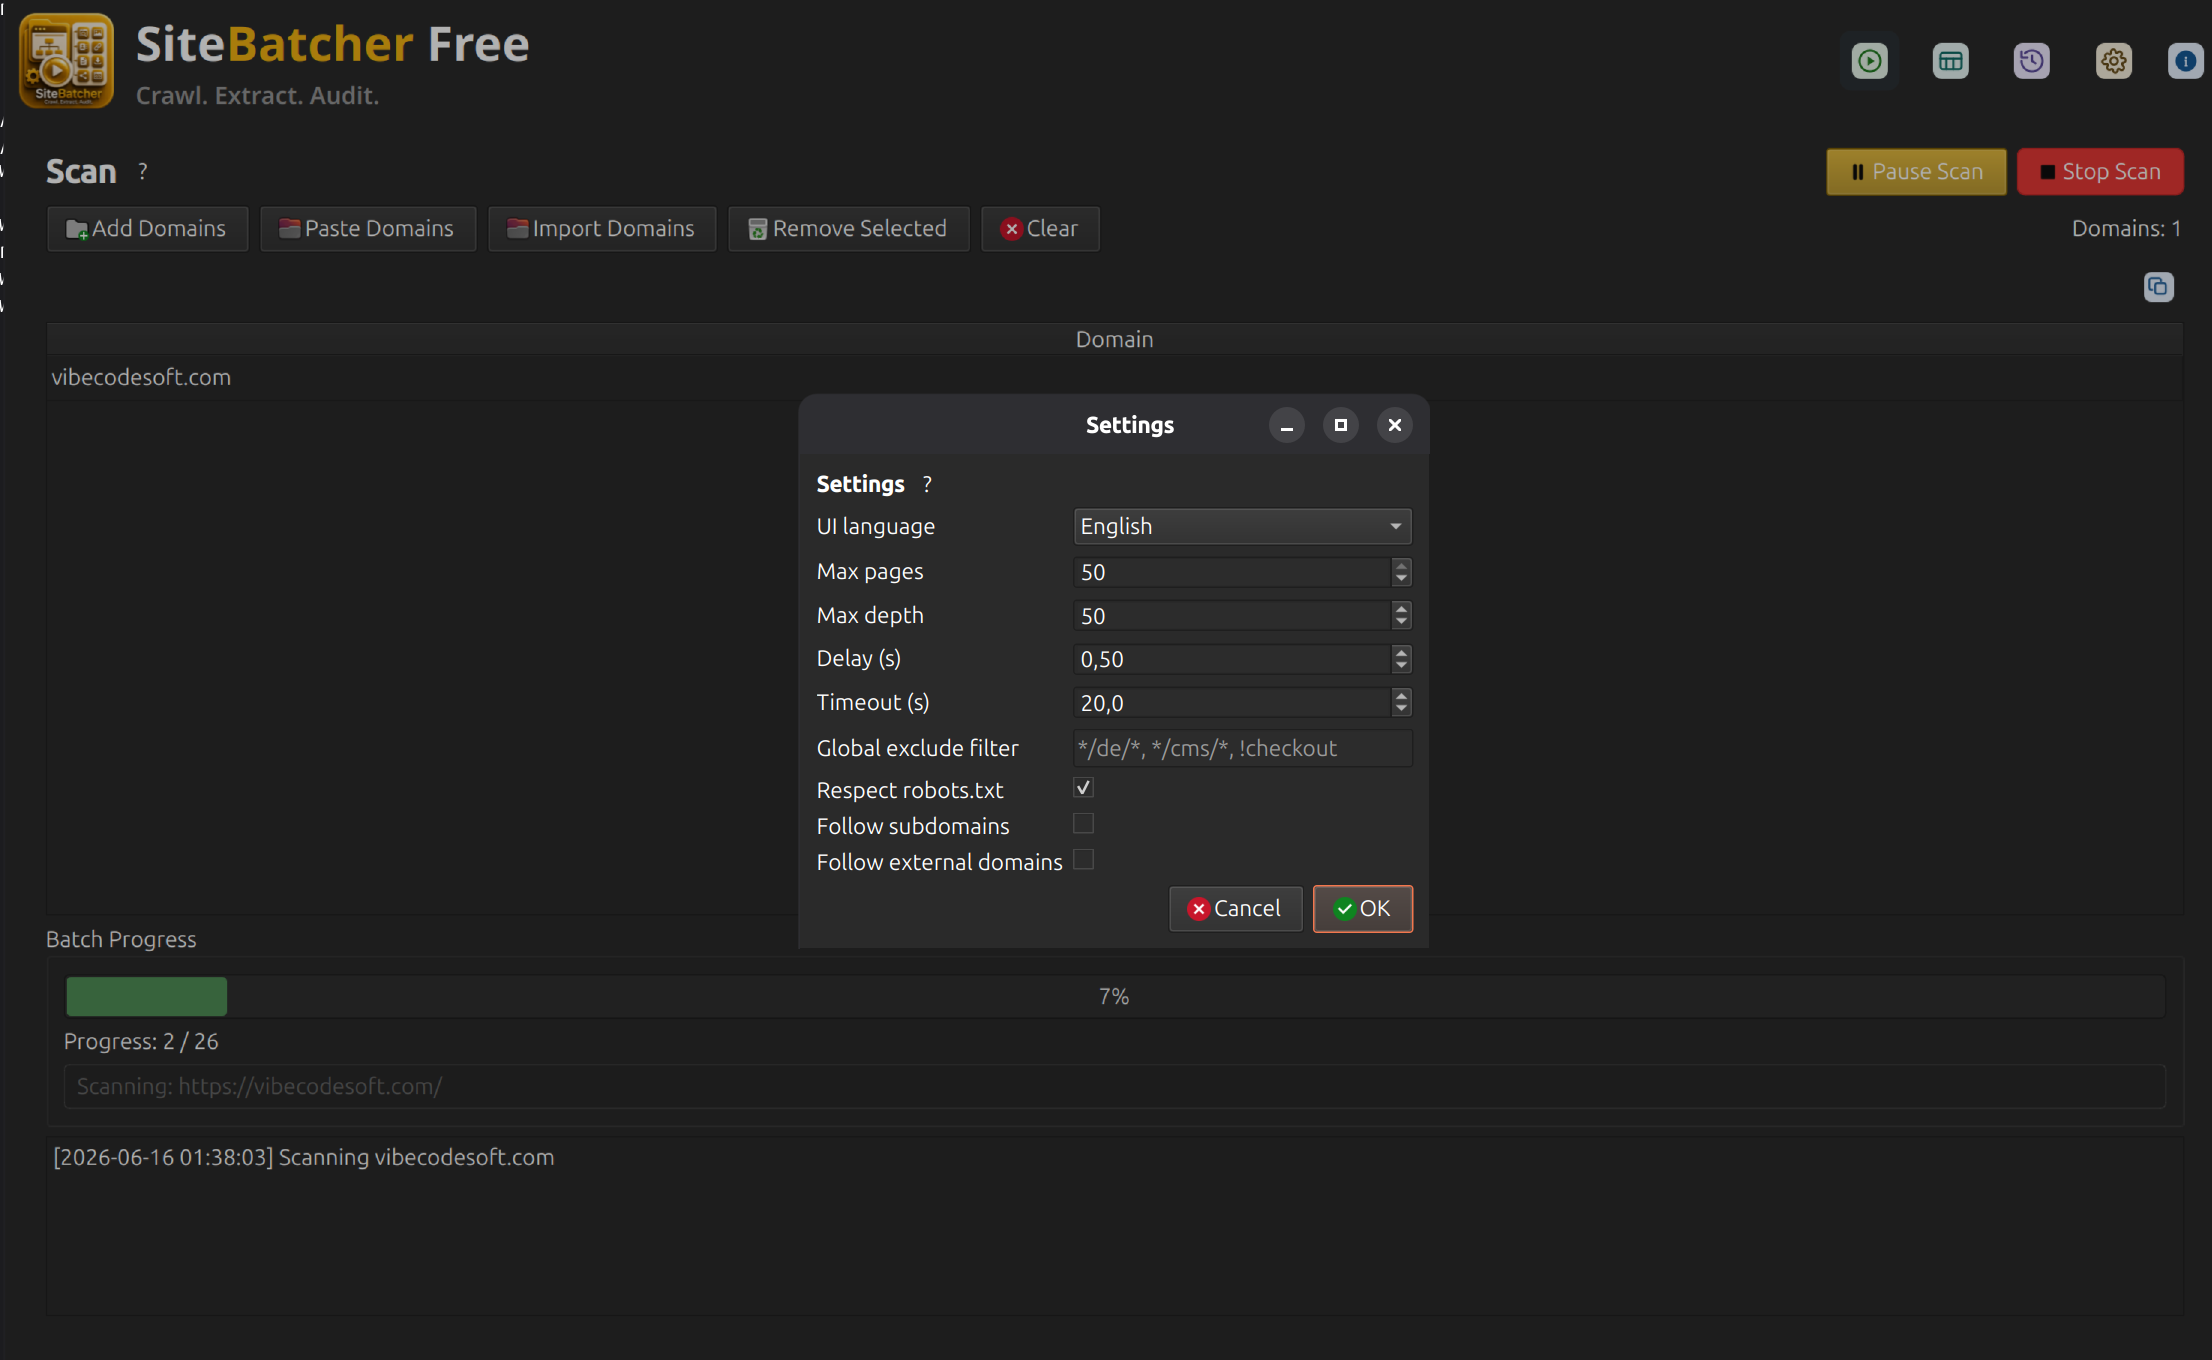The width and height of the screenshot is (2212, 1360).
Task: Confirm settings with OK
Action: tap(1362, 908)
